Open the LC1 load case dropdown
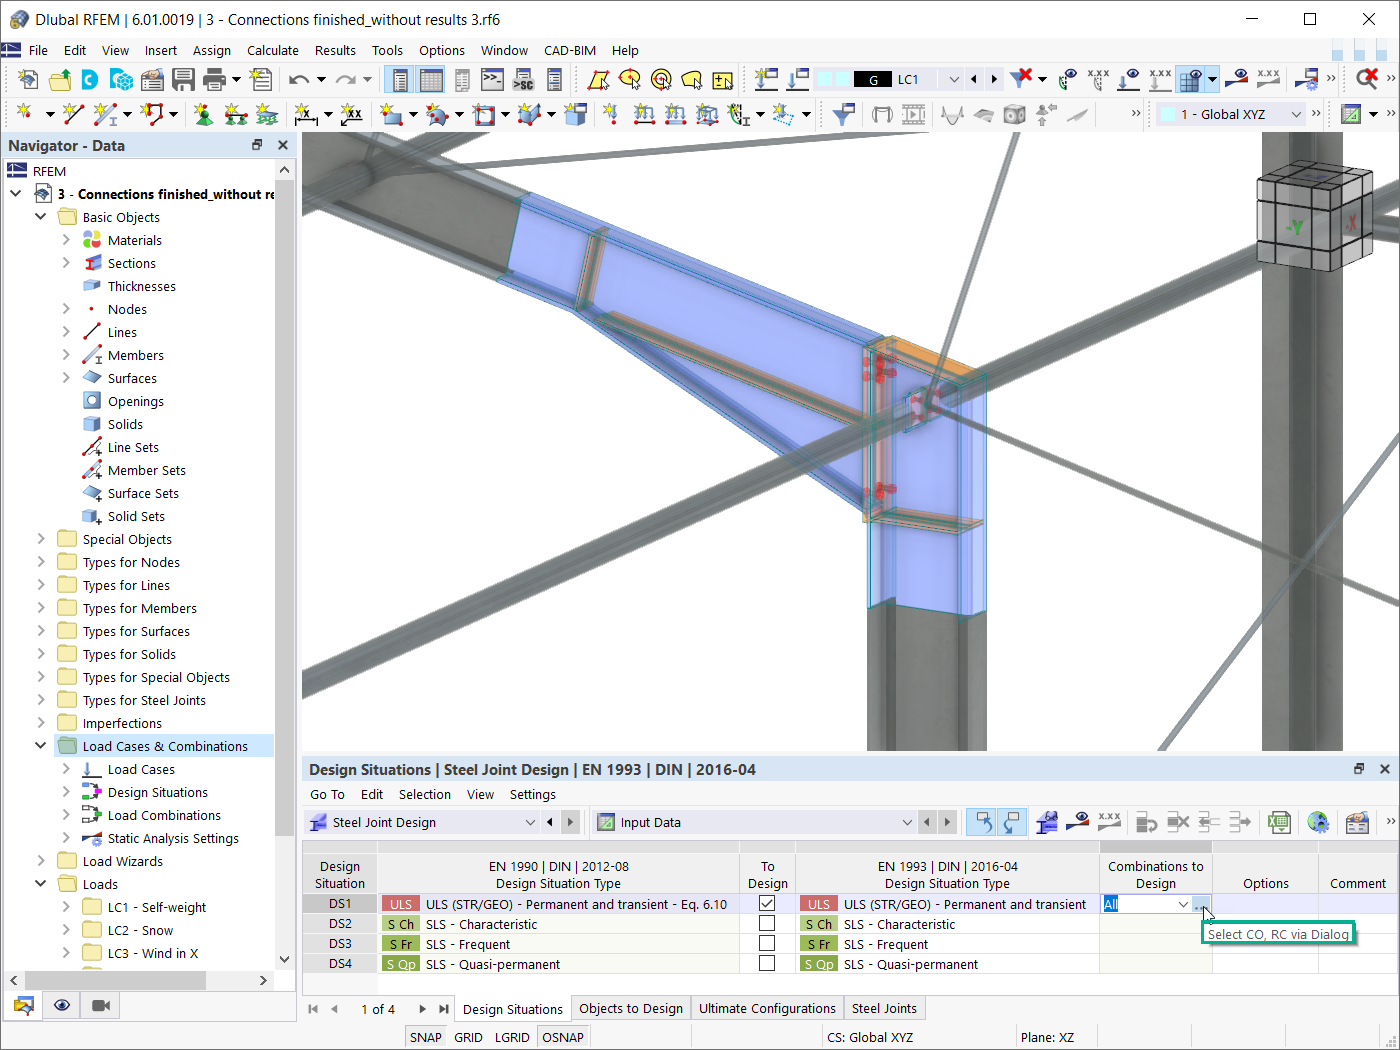This screenshot has width=1400, height=1050. click(x=954, y=79)
